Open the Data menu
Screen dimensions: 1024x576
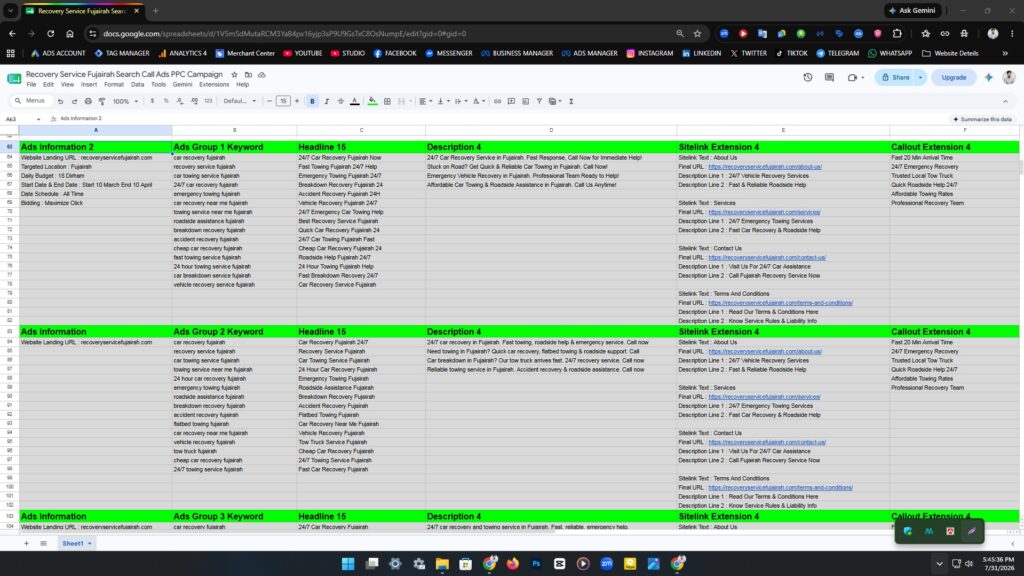tap(137, 84)
